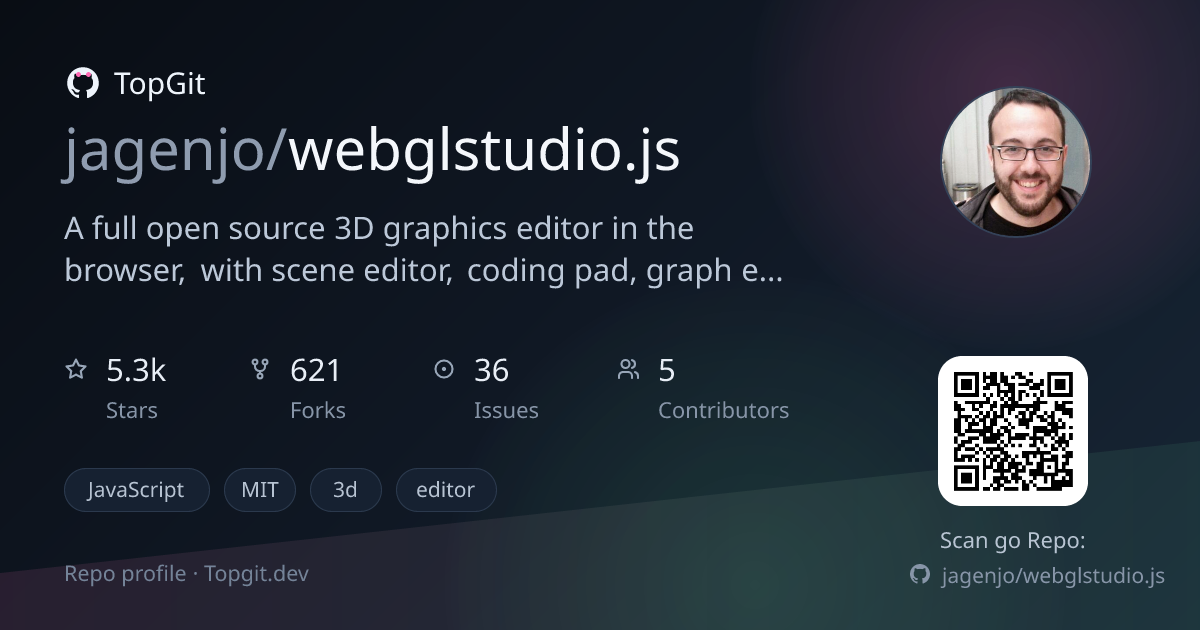
Task: Select the editor topic tag
Action: tap(446, 490)
